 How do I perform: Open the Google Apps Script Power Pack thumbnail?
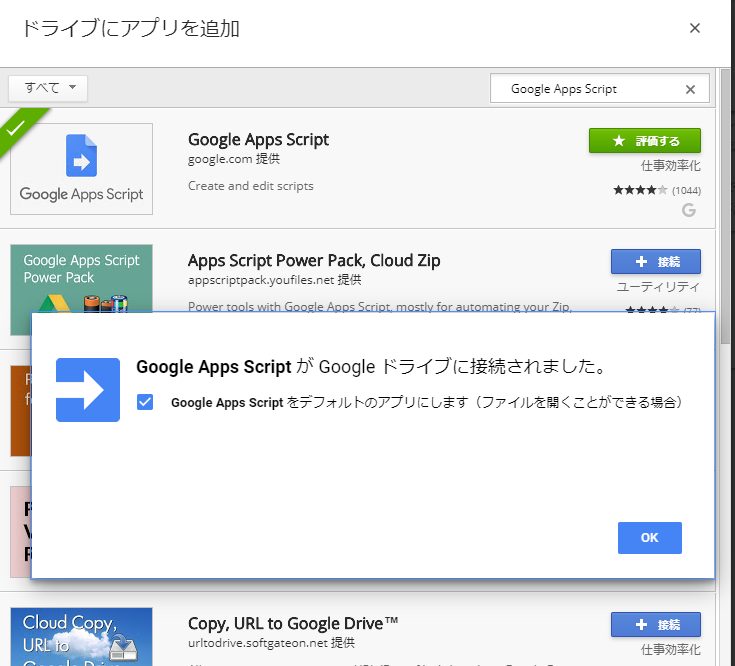82,277
